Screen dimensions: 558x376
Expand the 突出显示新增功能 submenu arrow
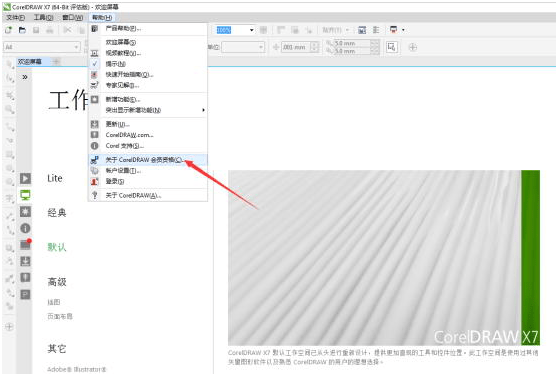point(203,110)
